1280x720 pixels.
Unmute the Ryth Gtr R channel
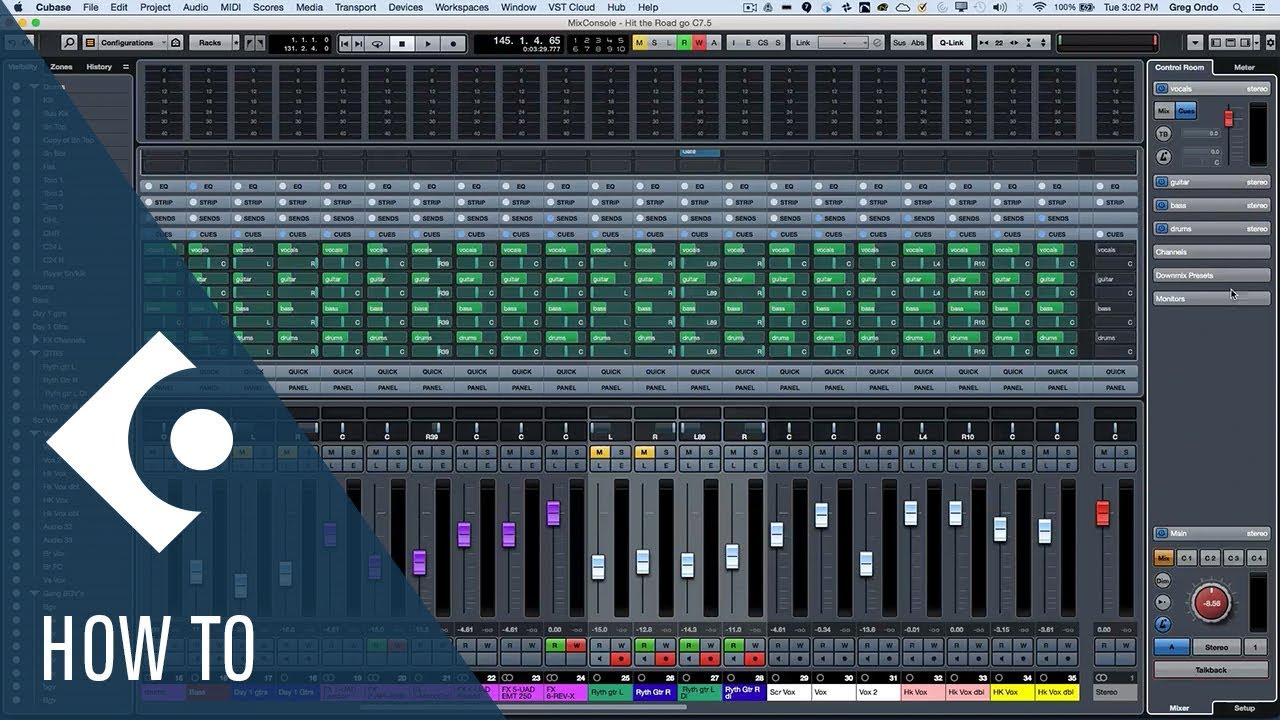point(644,452)
